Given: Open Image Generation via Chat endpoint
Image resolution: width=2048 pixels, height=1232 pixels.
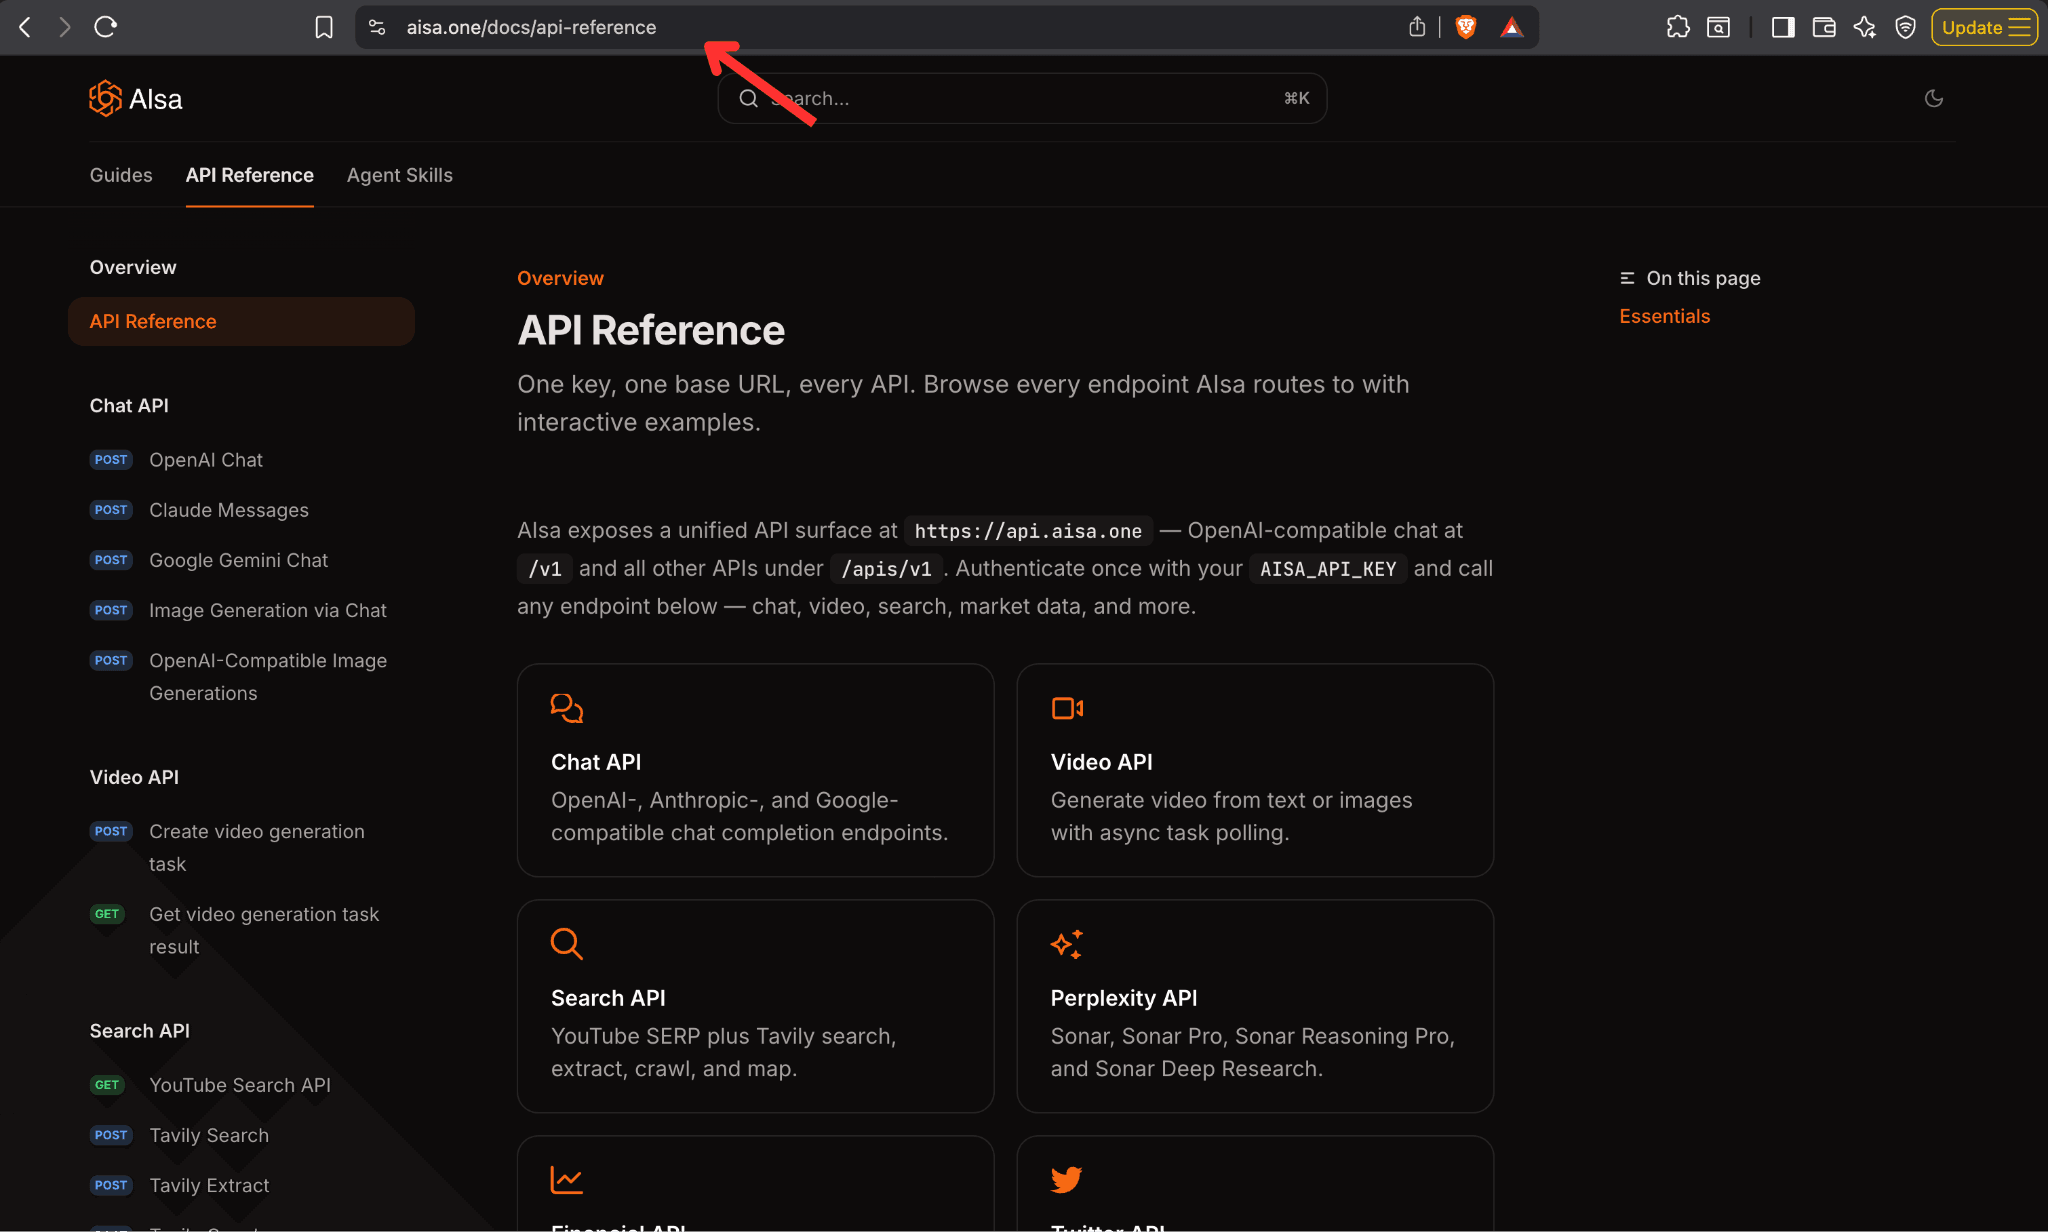Looking at the screenshot, I should (x=268, y=610).
